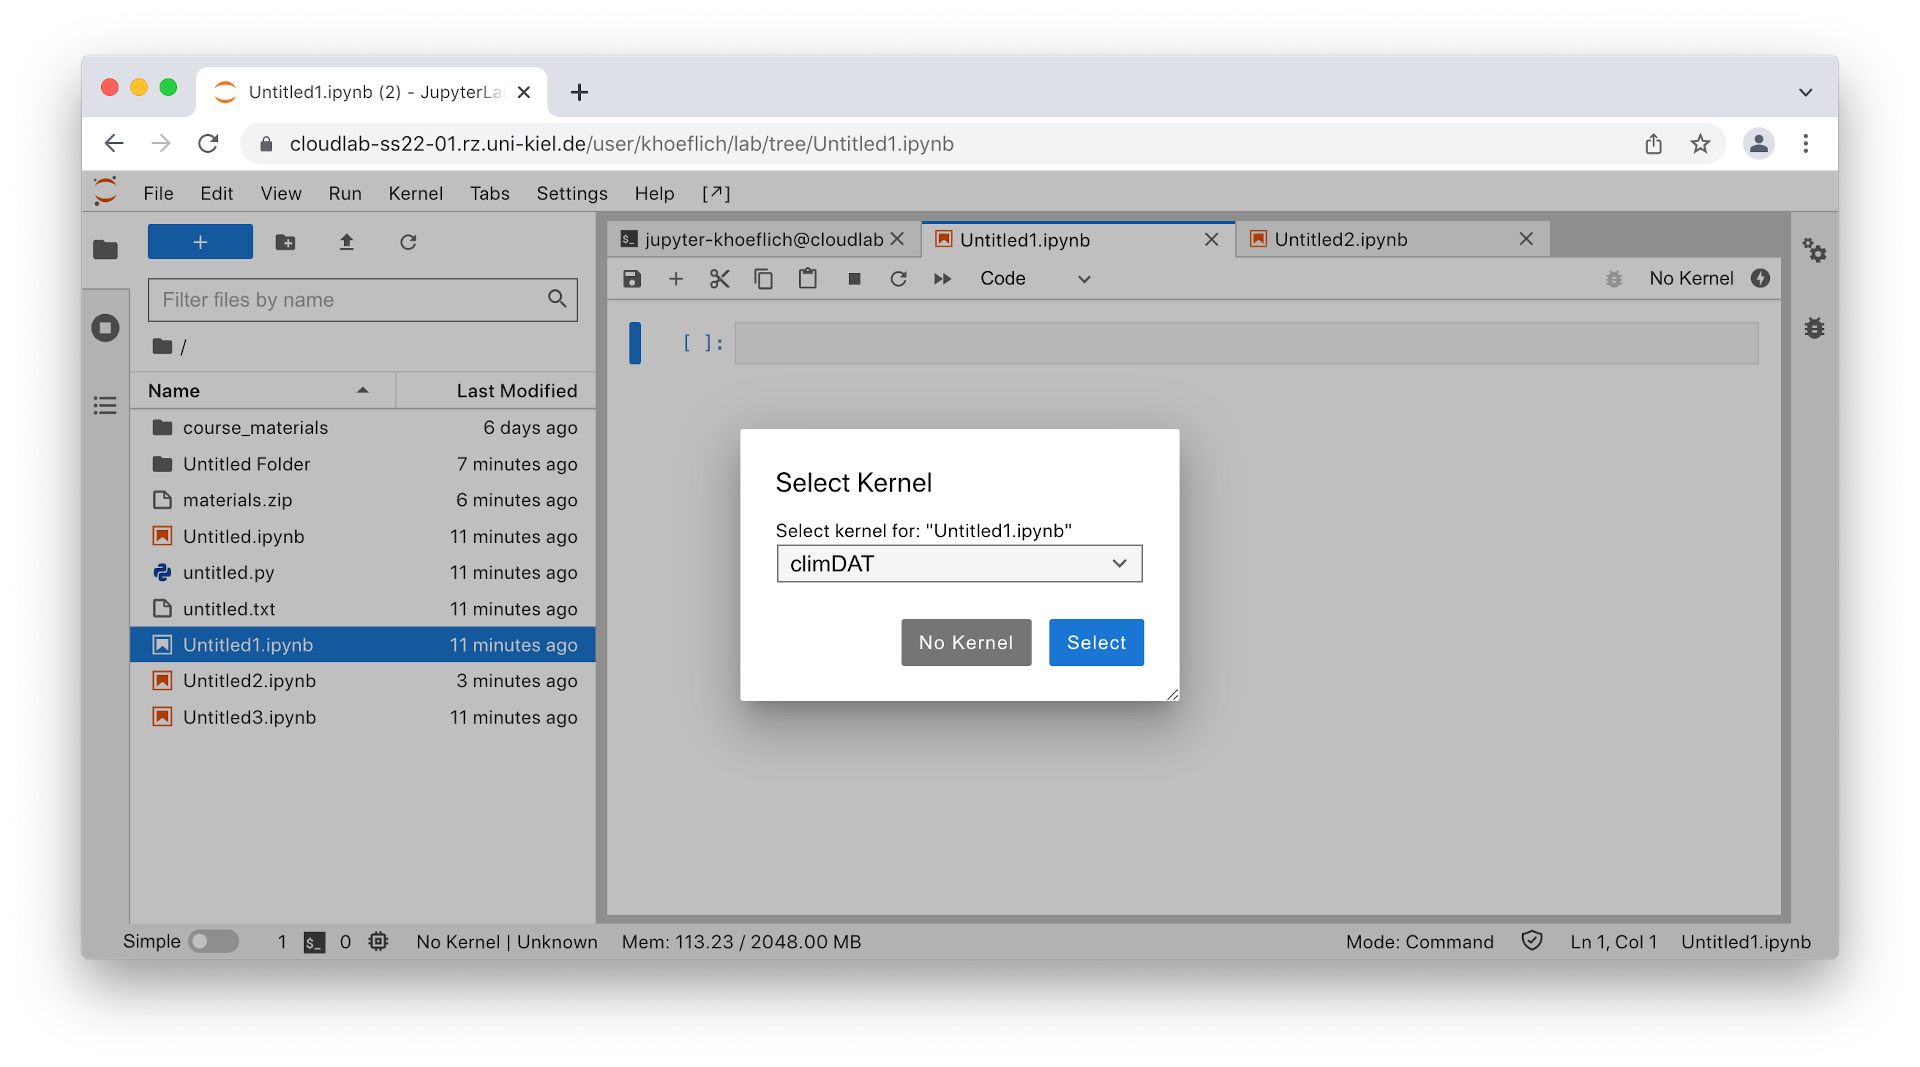Click the upload files icon
This screenshot has width=1920, height=1067.
347,242
